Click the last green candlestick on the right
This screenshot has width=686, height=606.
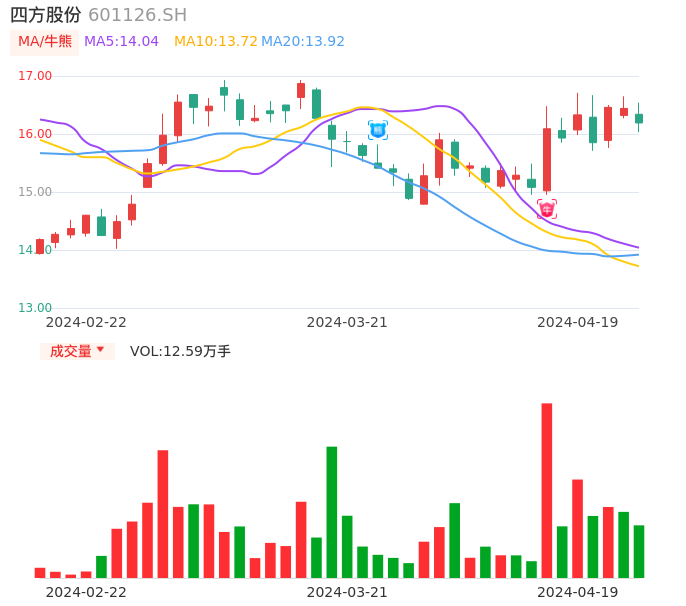click(639, 118)
